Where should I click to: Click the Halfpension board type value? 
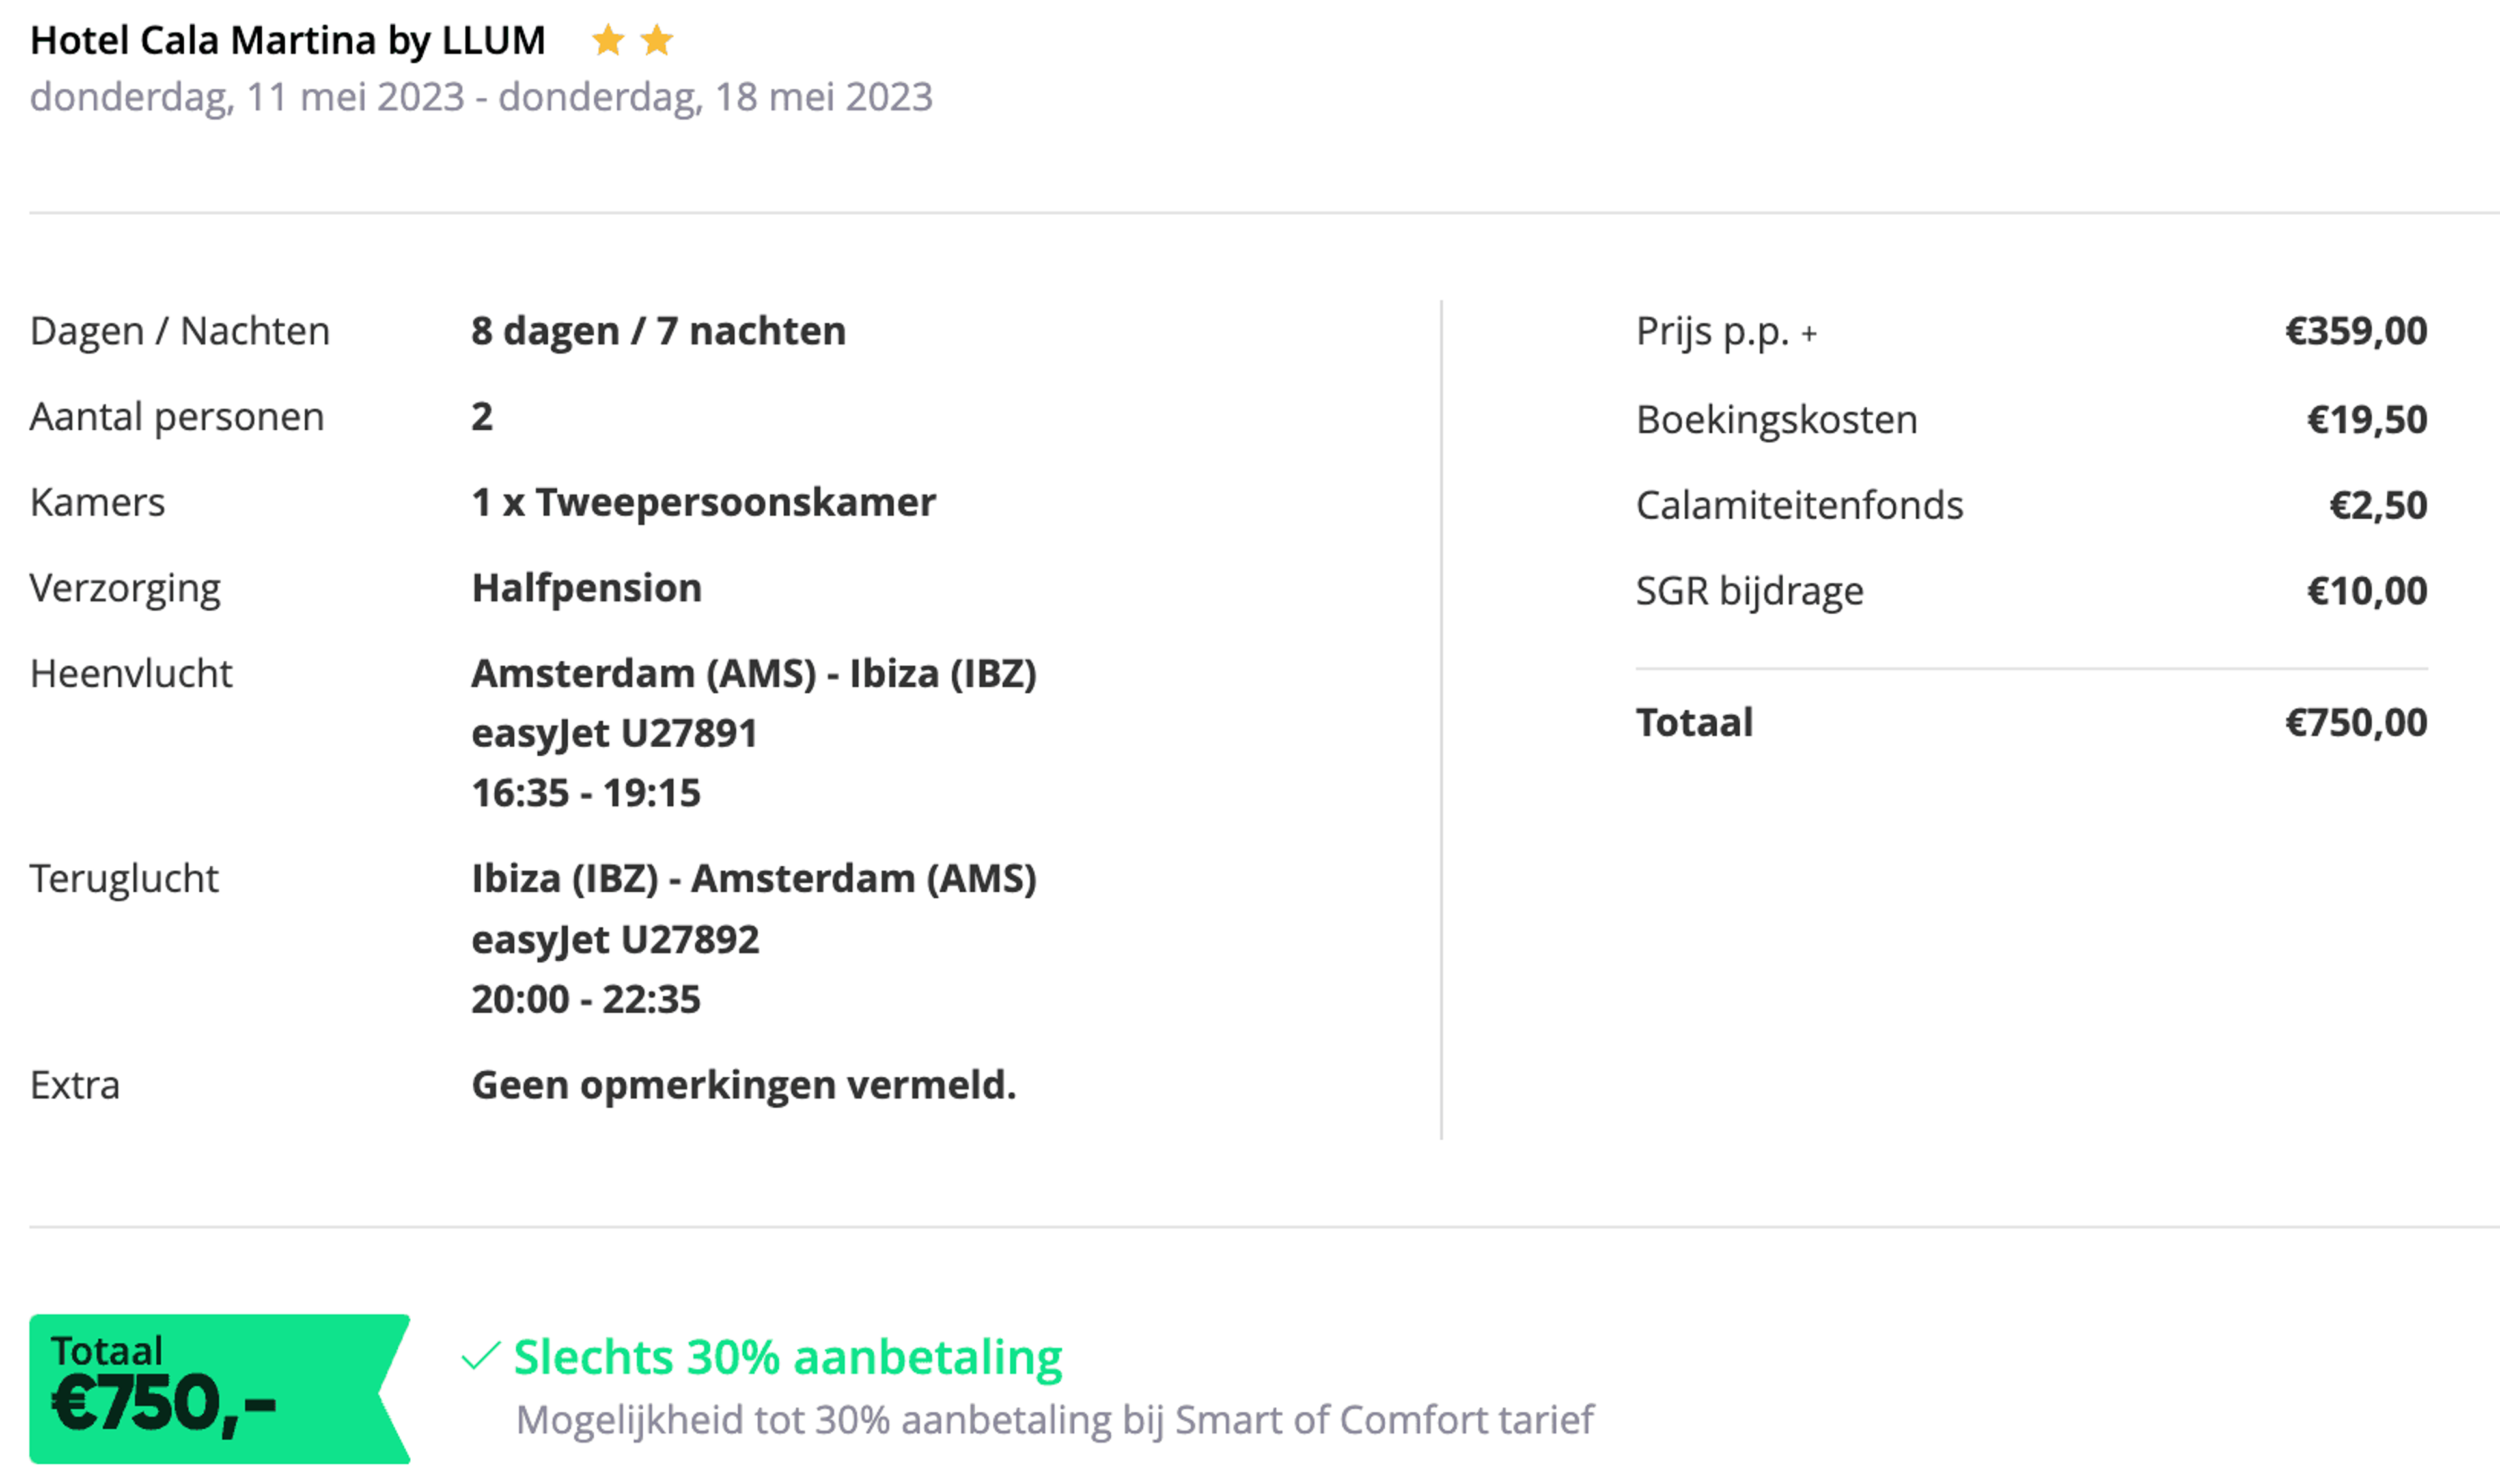point(586,588)
